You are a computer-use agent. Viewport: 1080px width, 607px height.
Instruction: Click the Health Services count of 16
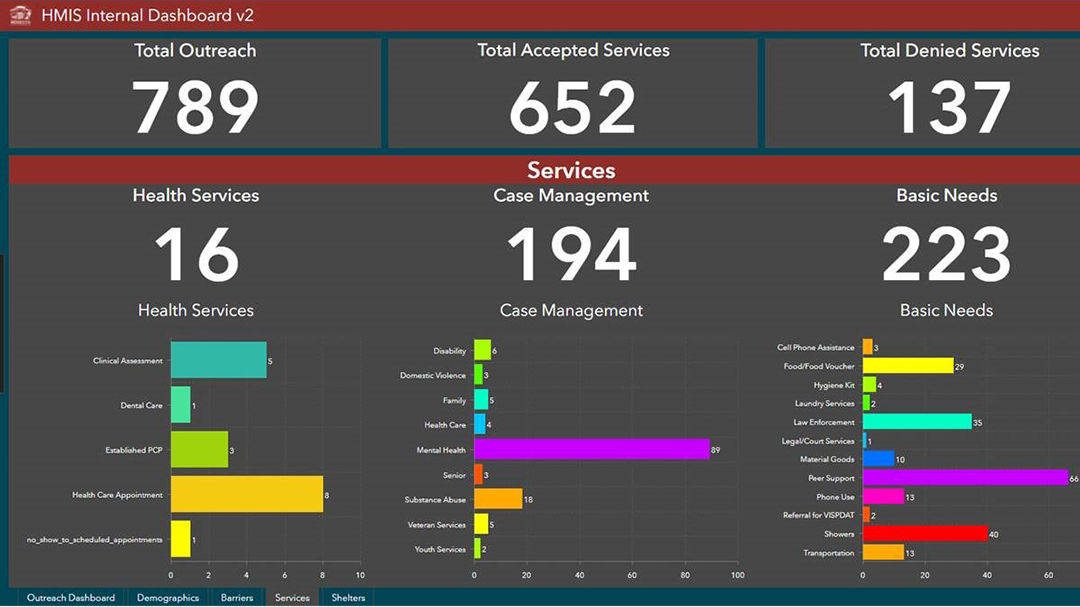tap(195, 253)
